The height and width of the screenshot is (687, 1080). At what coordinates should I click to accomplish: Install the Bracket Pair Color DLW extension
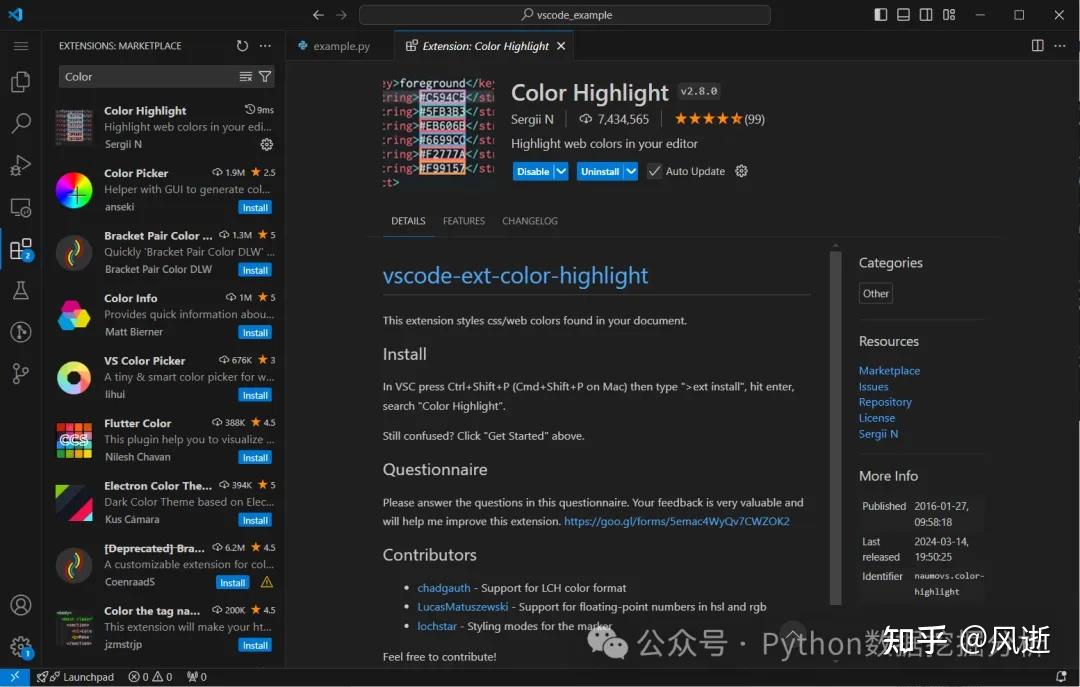pos(255,270)
